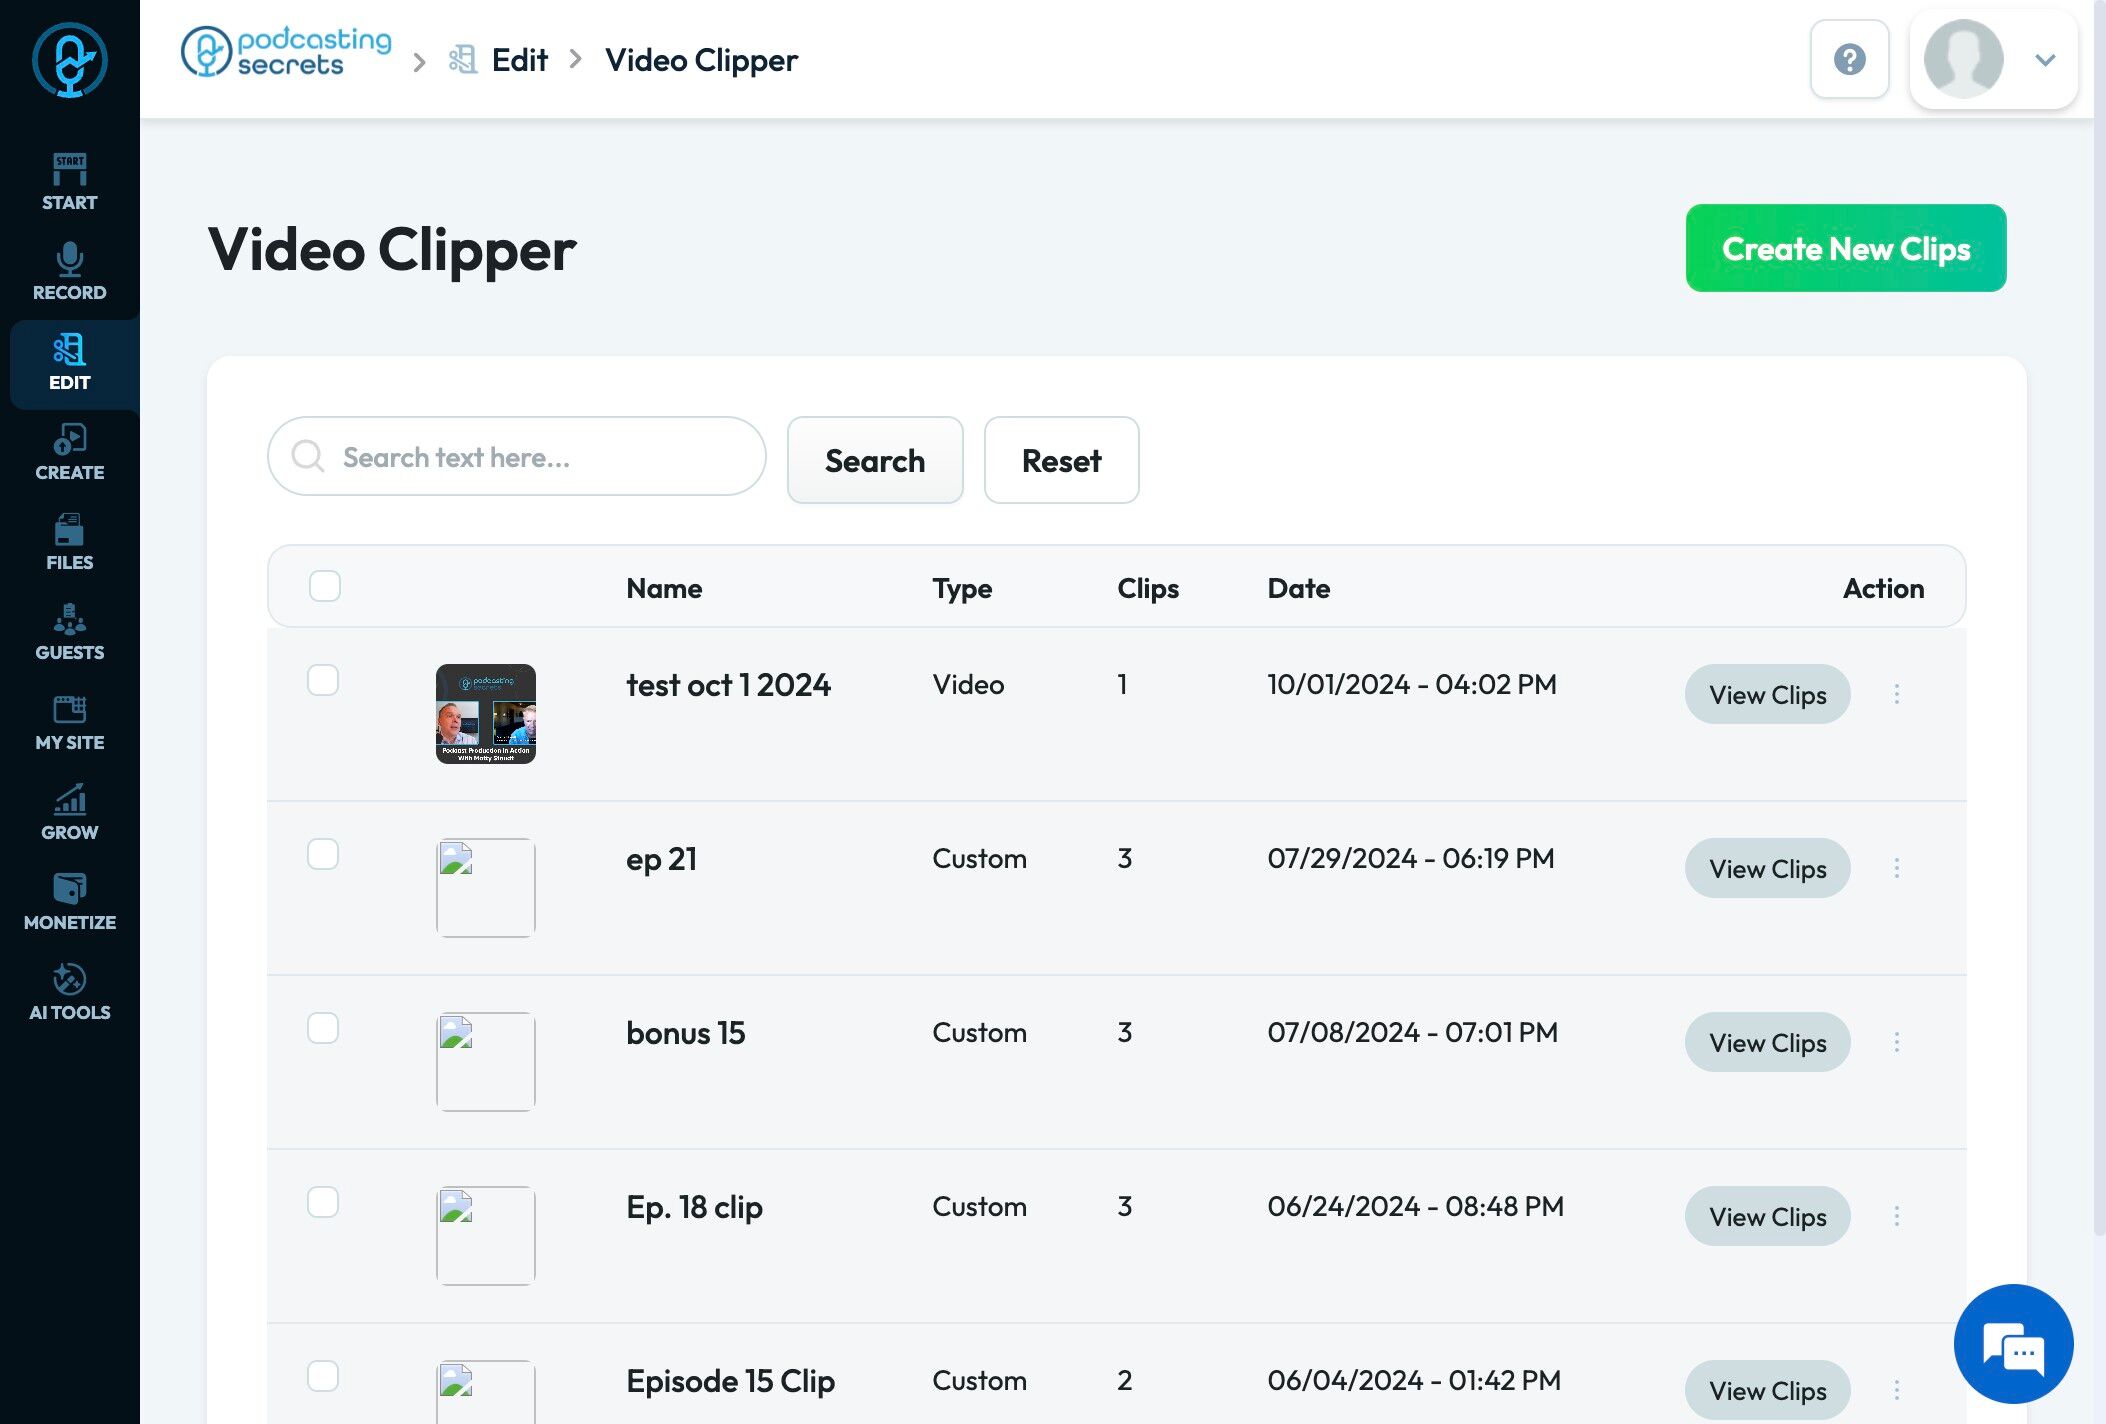Viewport: 2106px width, 1424px height.
Task: Open the FILES sidebar section
Action: [x=69, y=542]
